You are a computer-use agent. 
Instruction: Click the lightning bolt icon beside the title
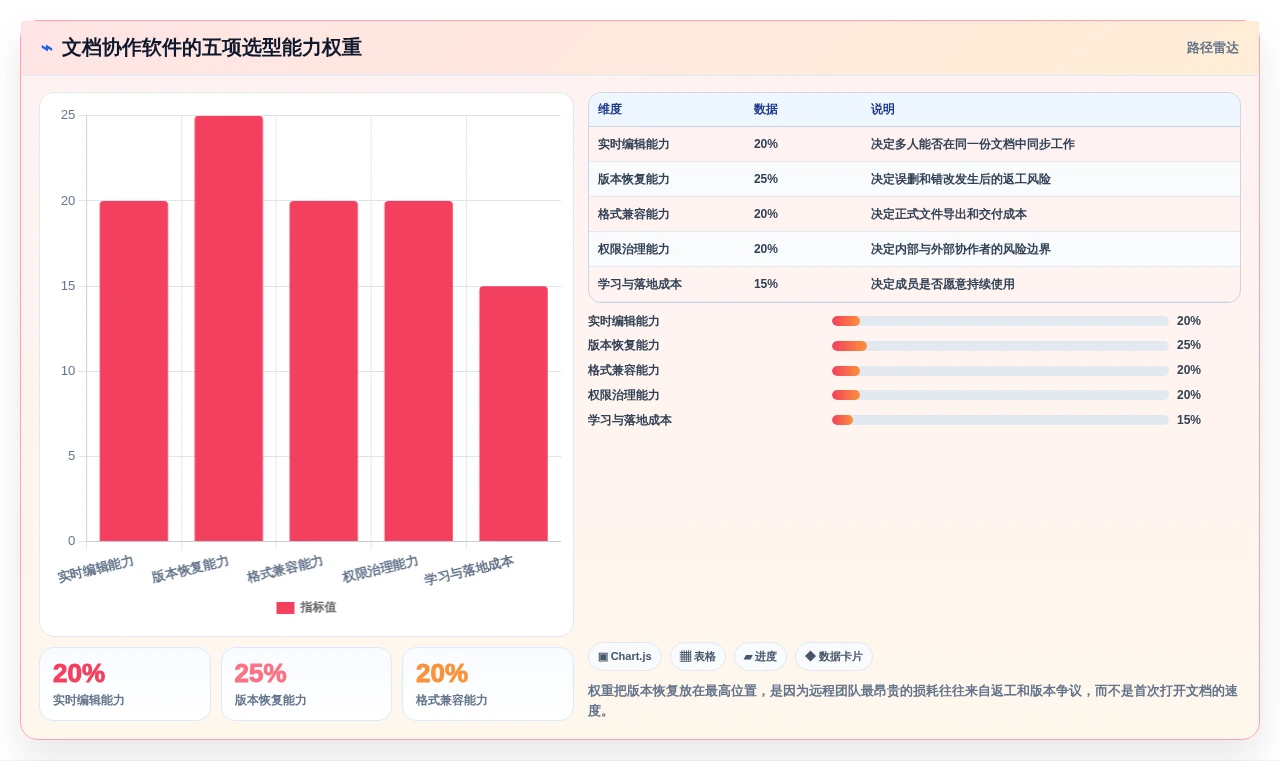click(x=47, y=48)
